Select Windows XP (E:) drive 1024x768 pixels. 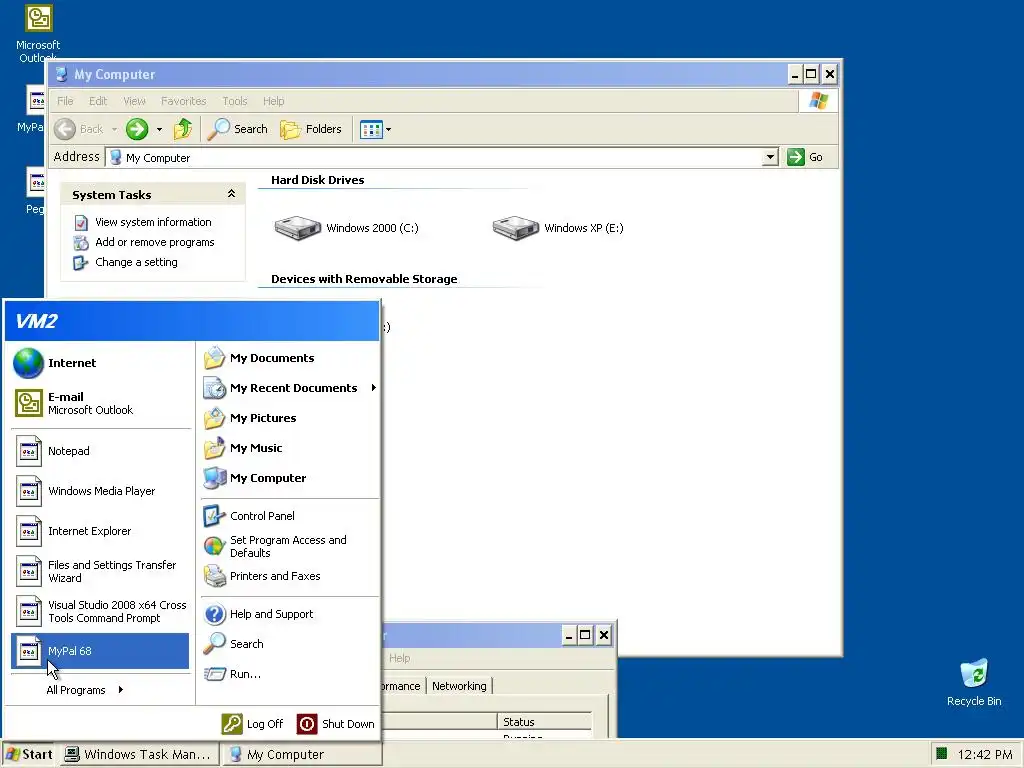558,228
